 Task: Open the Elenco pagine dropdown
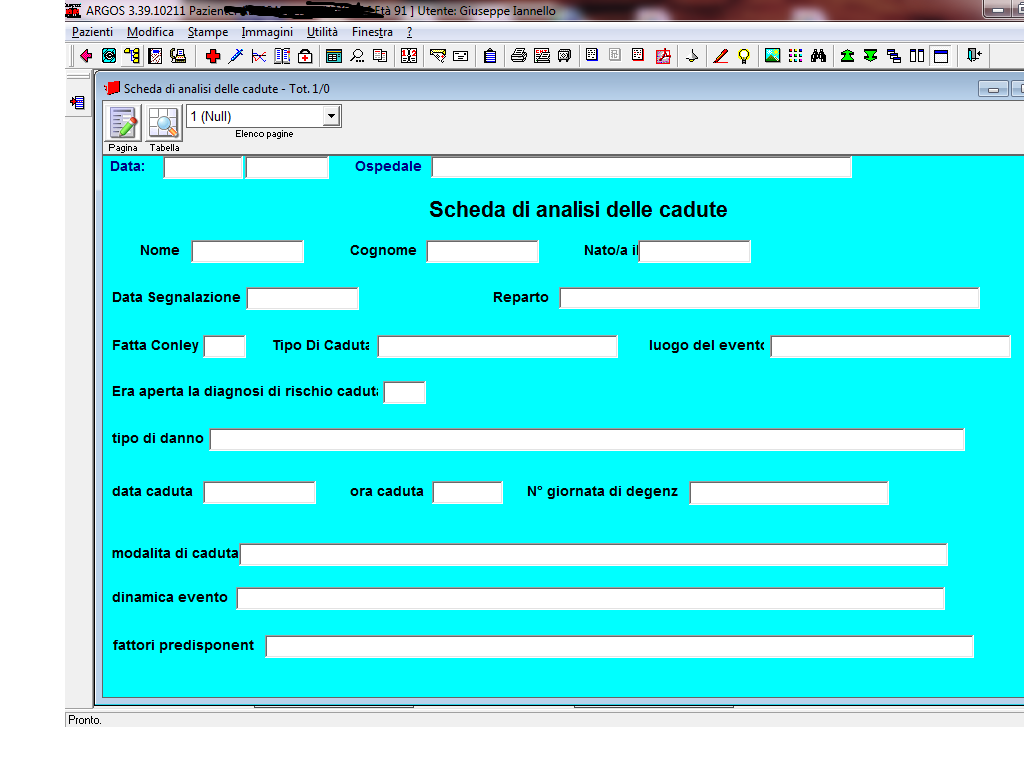[x=333, y=115]
